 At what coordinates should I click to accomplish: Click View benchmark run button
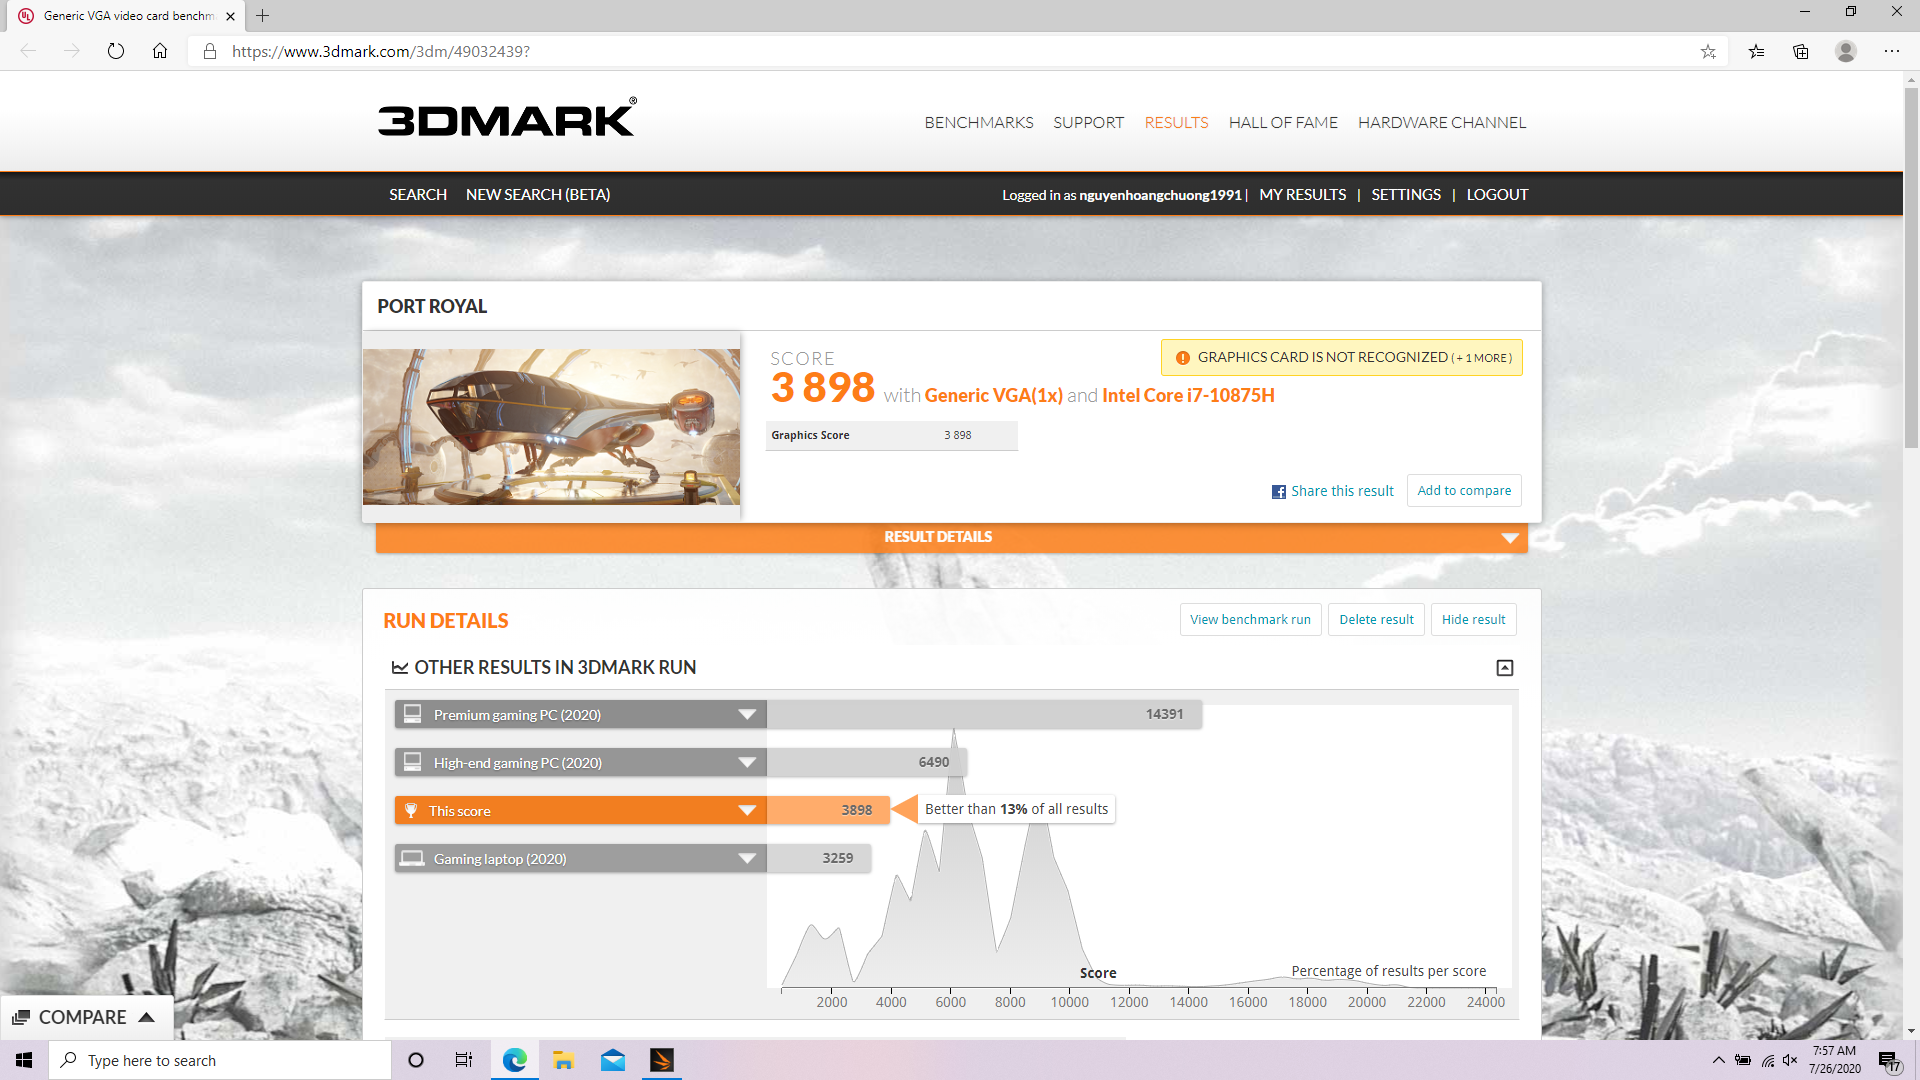[x=1250, y=619]
